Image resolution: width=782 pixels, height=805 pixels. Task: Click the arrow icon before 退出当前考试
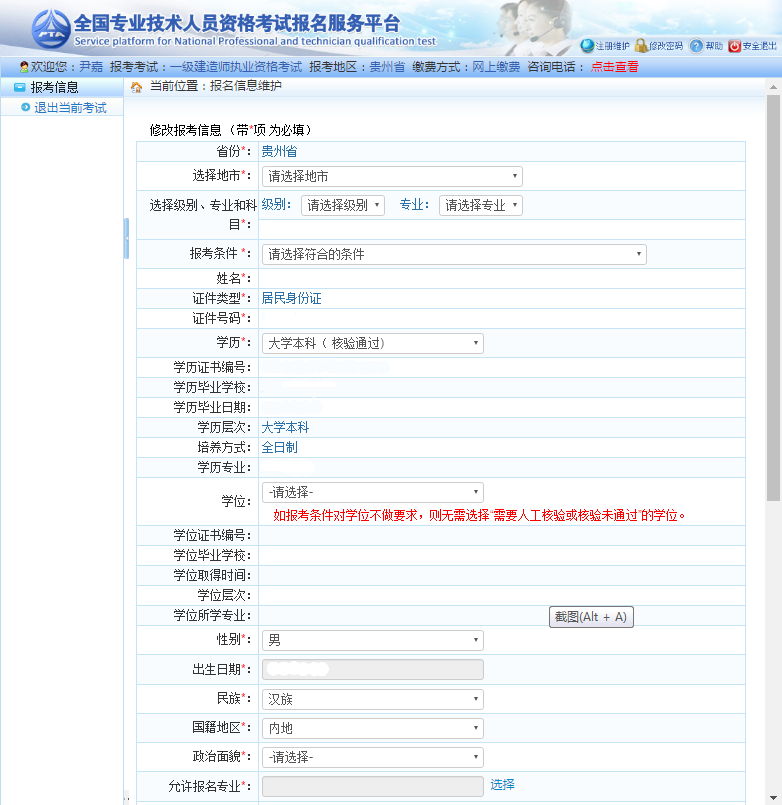pyautogui.click(x=25, y=107)
